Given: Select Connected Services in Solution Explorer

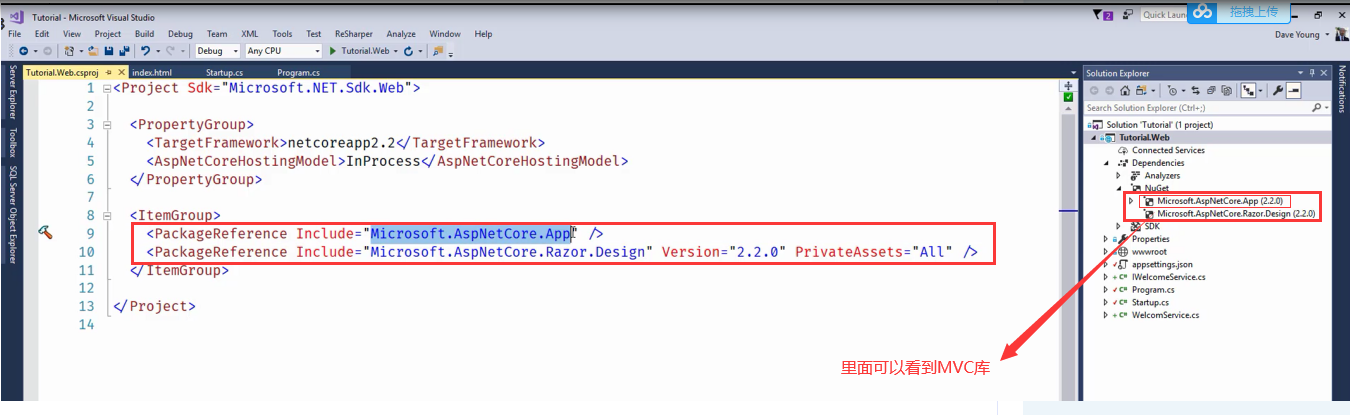Looking at the screenshot, I should (x=1168, y=150).
